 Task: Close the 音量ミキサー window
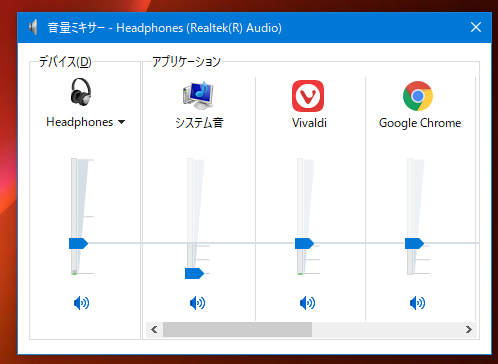pyautogui.click(x=476, y=27)
